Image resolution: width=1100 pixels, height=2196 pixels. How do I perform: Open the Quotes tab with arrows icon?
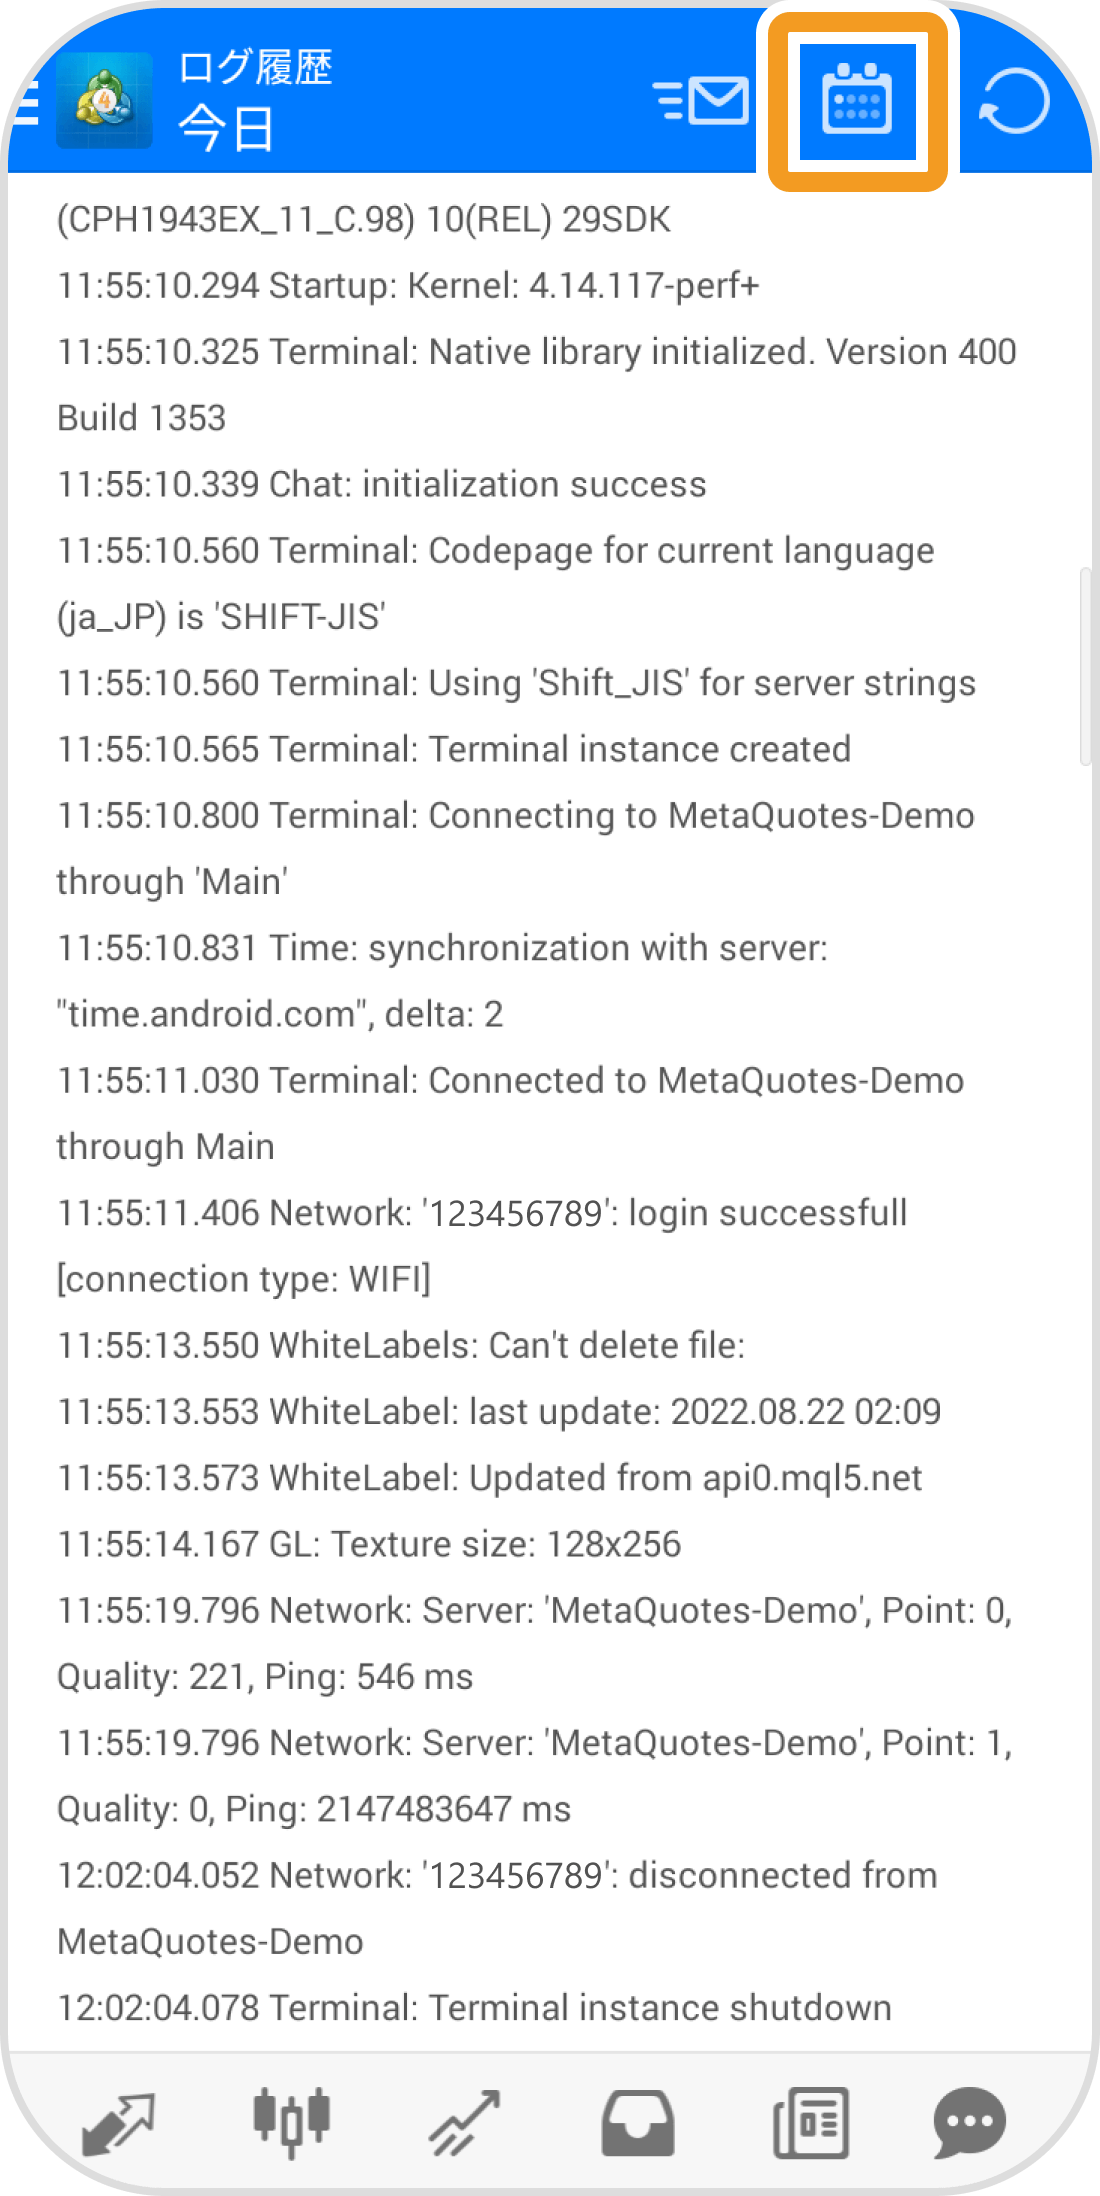click(119, 2122)
